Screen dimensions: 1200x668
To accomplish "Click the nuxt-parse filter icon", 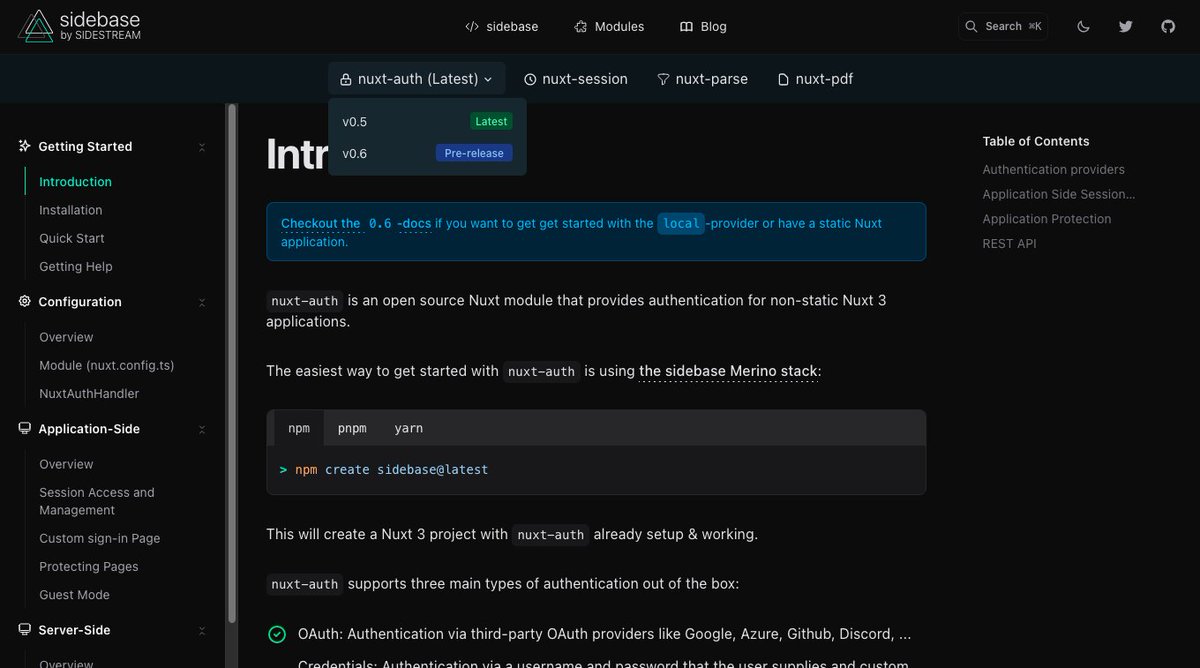I will click(663, 79).
